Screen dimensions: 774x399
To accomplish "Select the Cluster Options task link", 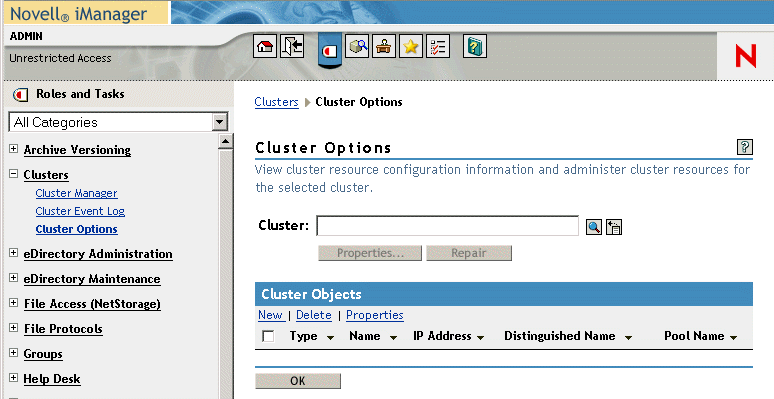I will coord(77,229).
